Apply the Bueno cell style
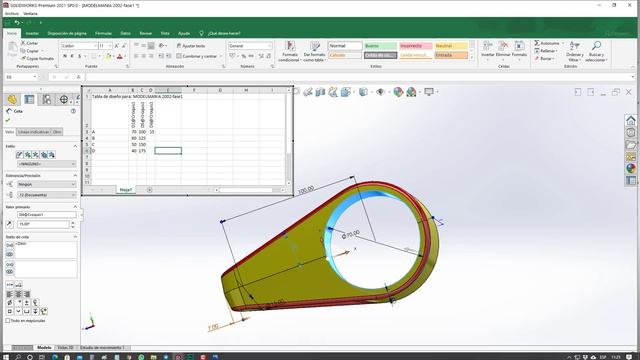640x360 pixels. [380, 46]
